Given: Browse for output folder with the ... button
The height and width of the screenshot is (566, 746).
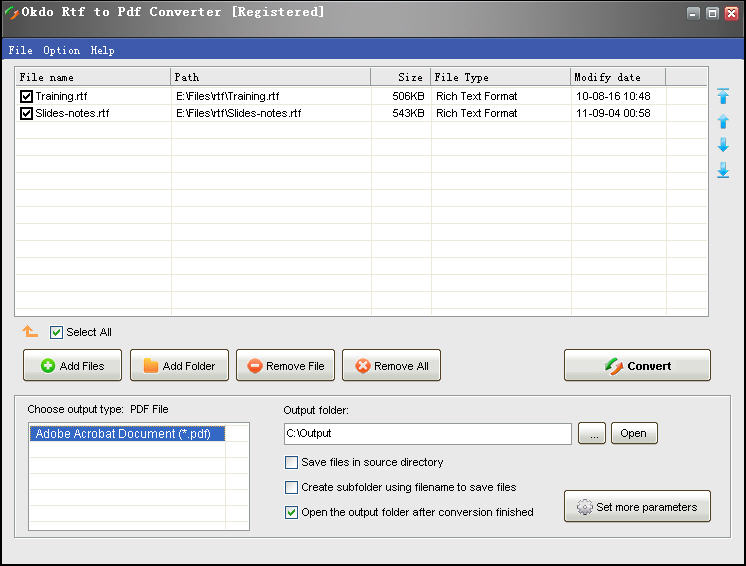Looking at the screenshot, I should 592,433.
